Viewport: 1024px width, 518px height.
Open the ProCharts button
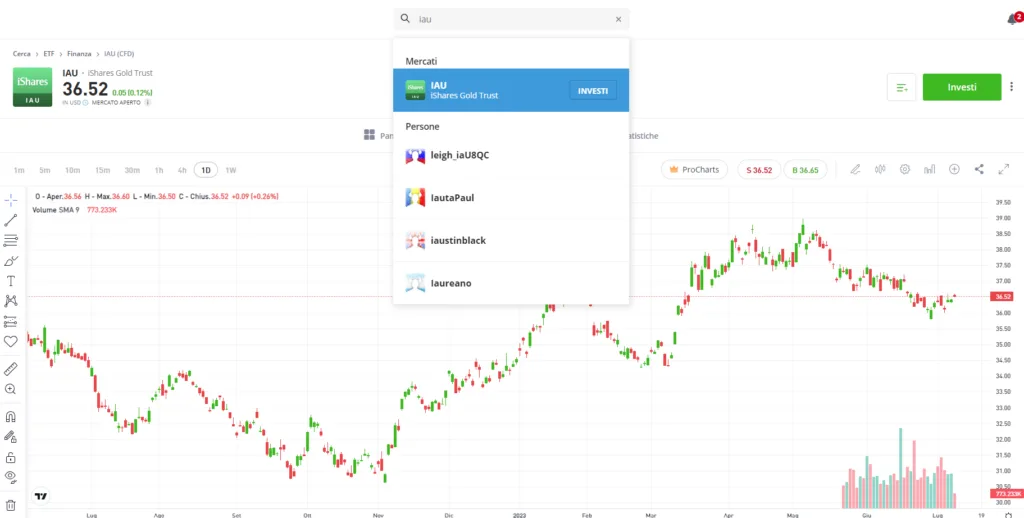[x=694, y=170]
